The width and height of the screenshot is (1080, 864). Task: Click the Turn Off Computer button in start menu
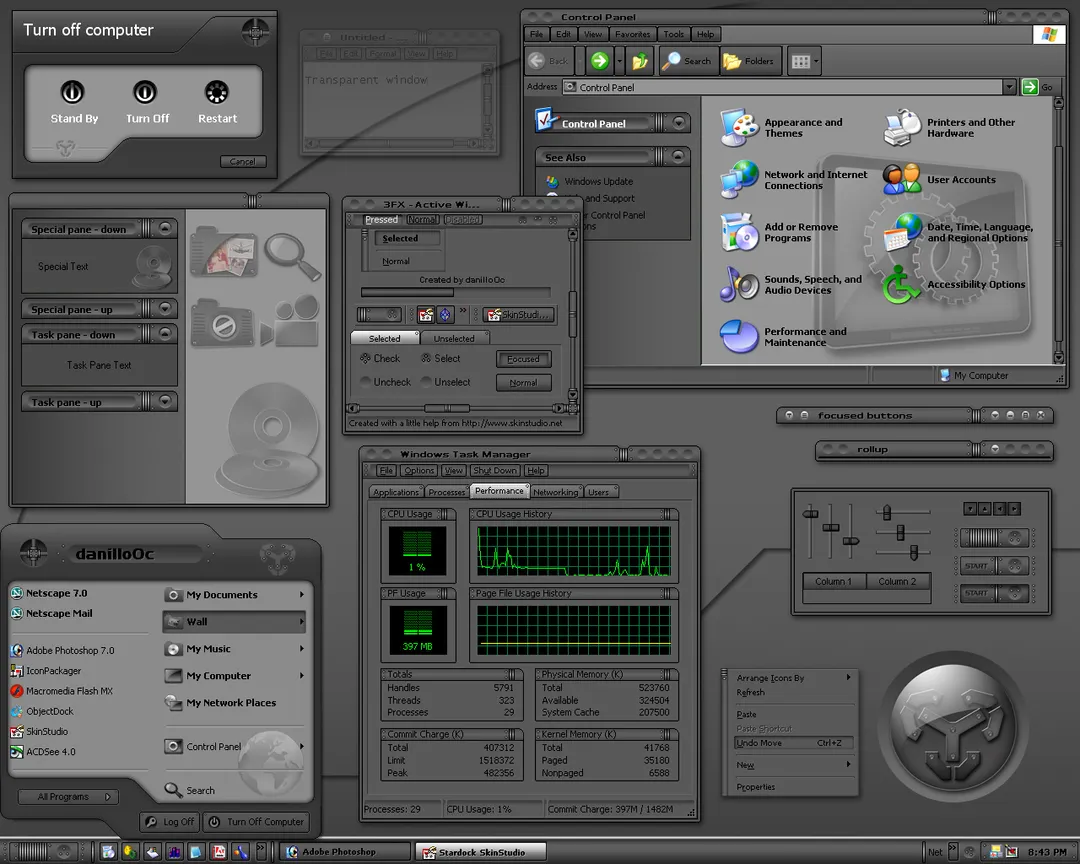pos(256,822)
